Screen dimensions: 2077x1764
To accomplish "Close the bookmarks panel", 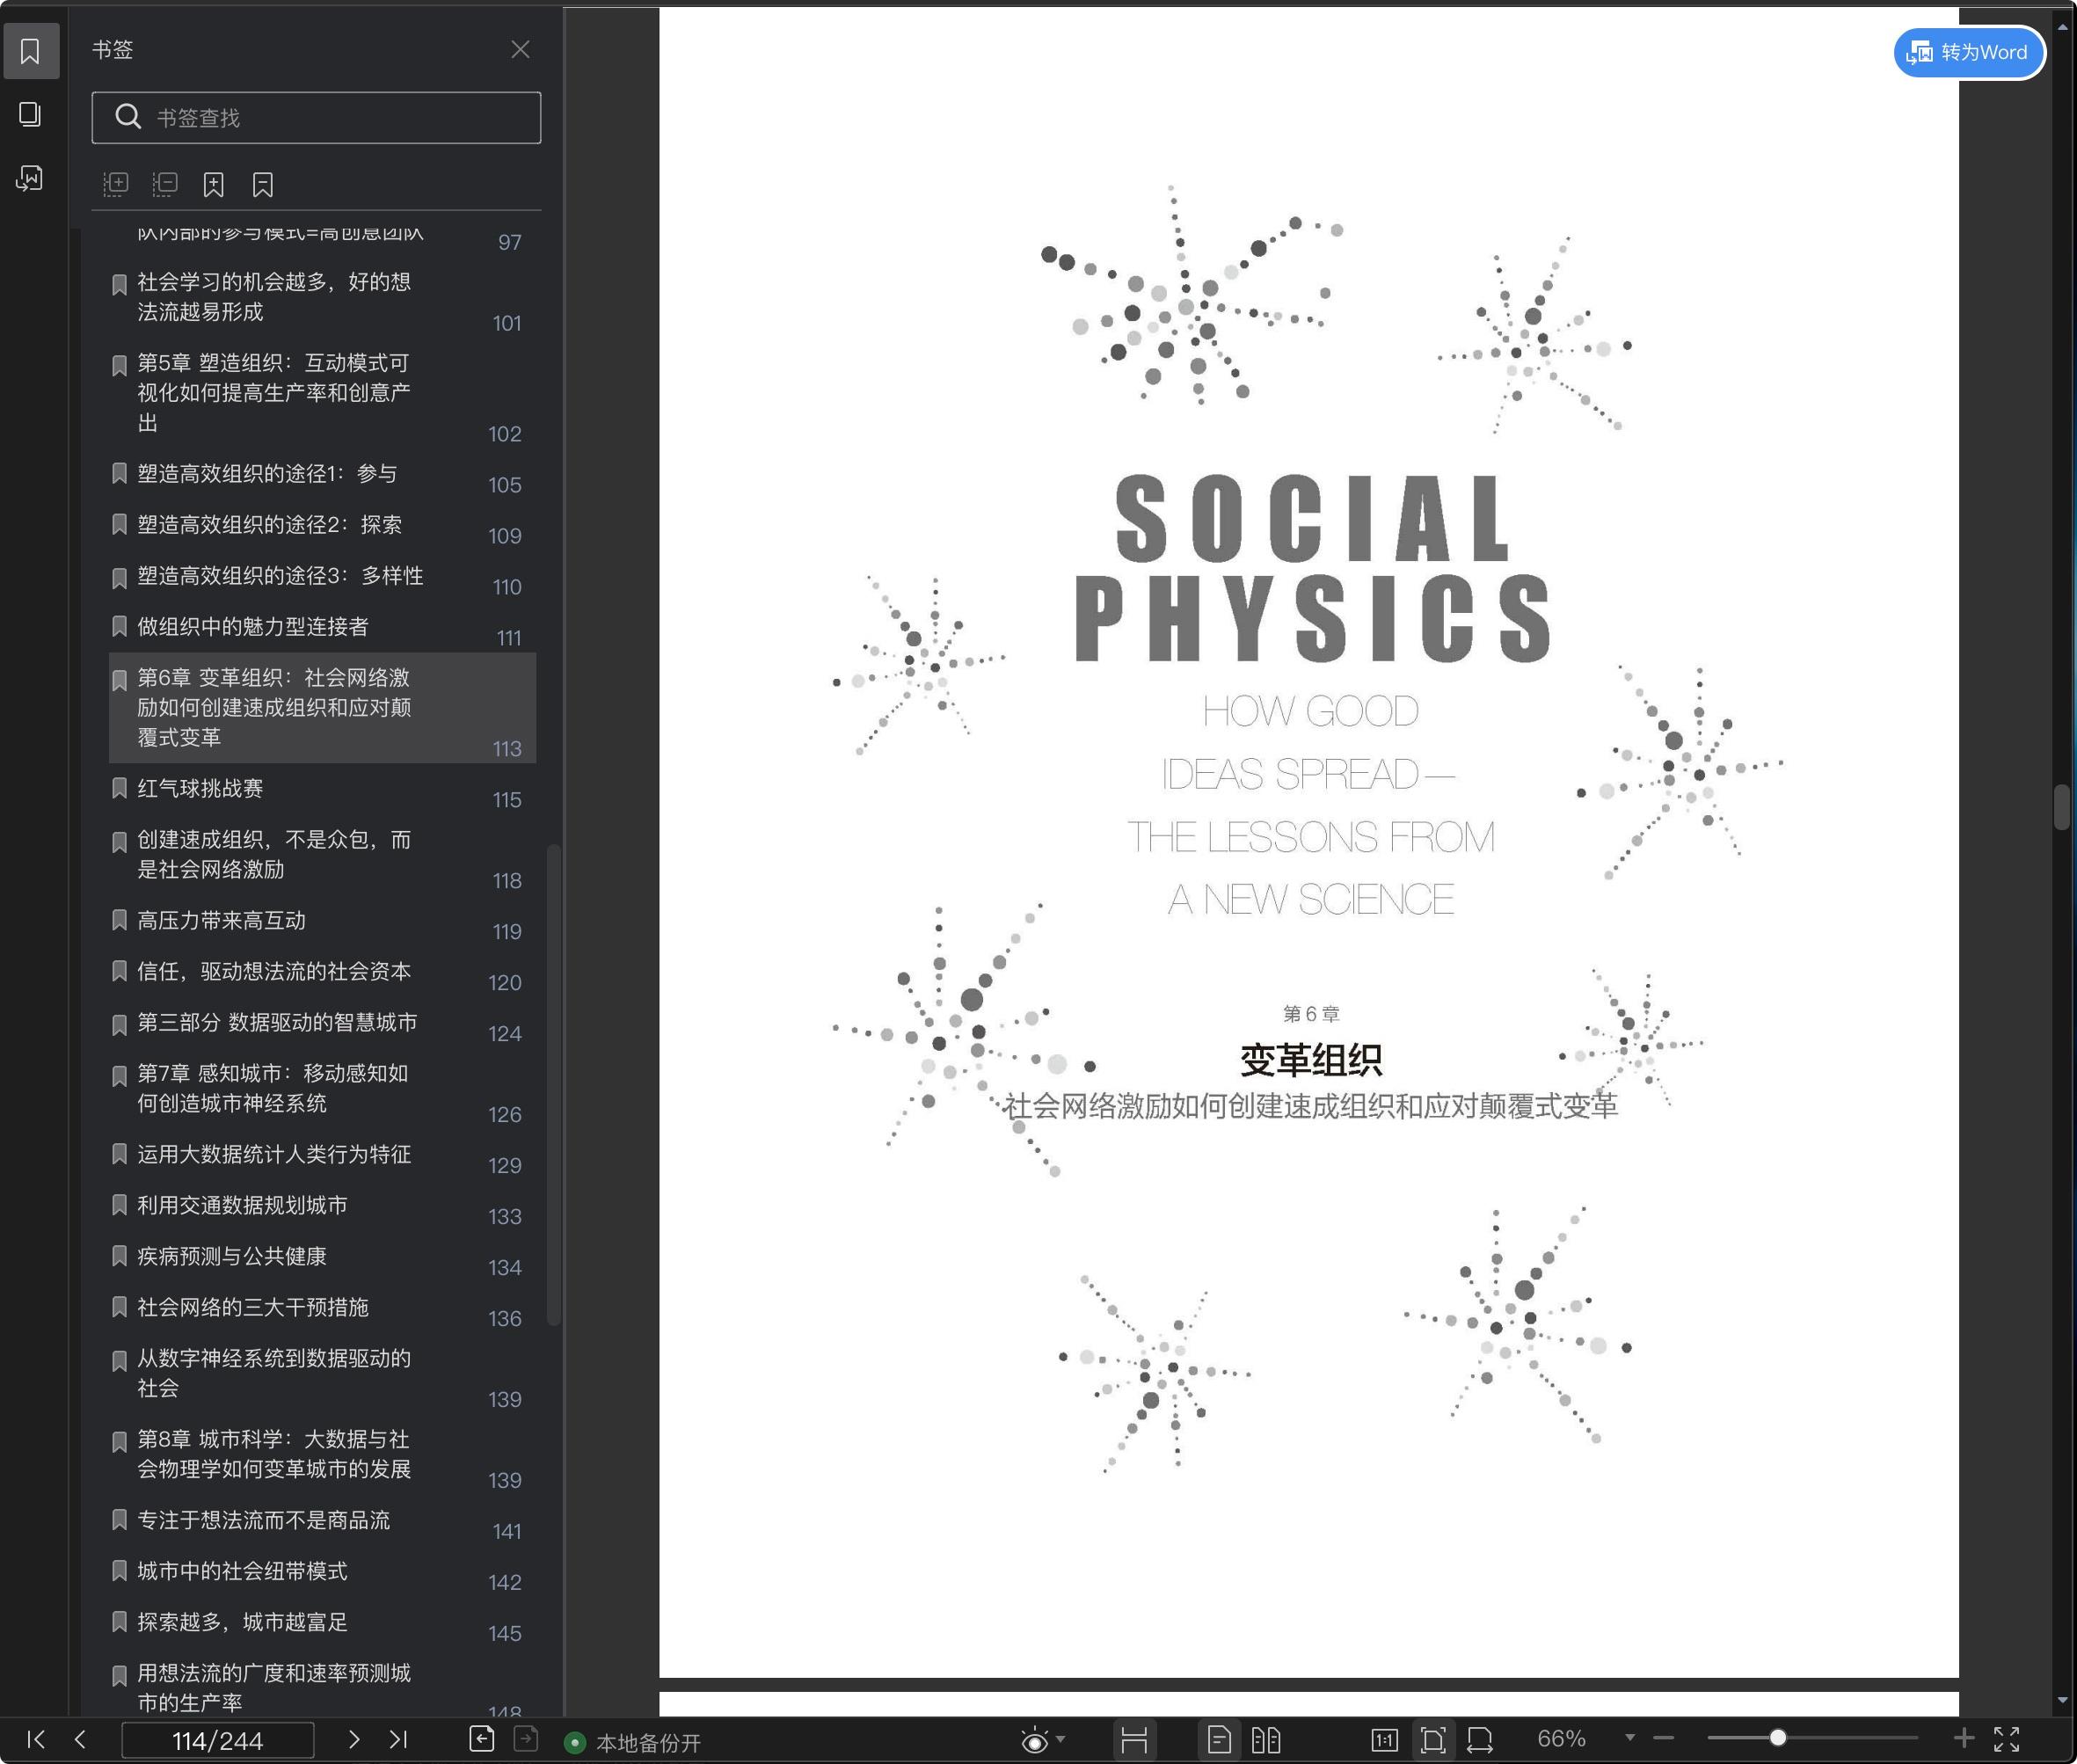I will pyautogui.click(x=520, y=50).
